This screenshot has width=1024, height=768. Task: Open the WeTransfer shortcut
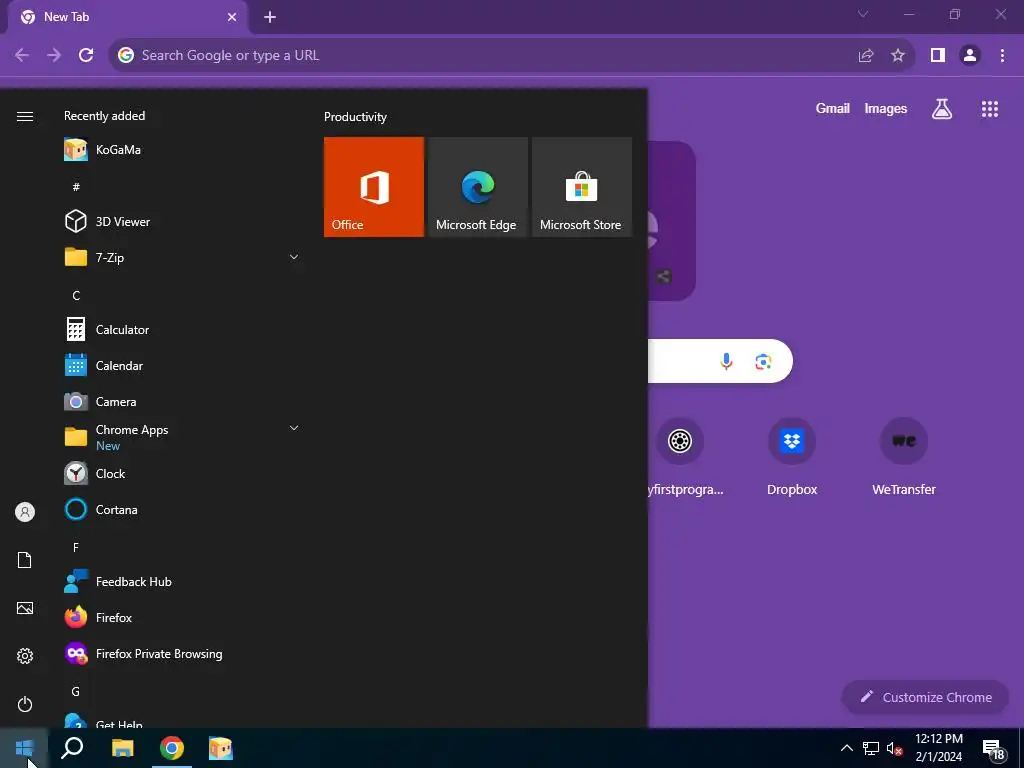tap(904, 458)
